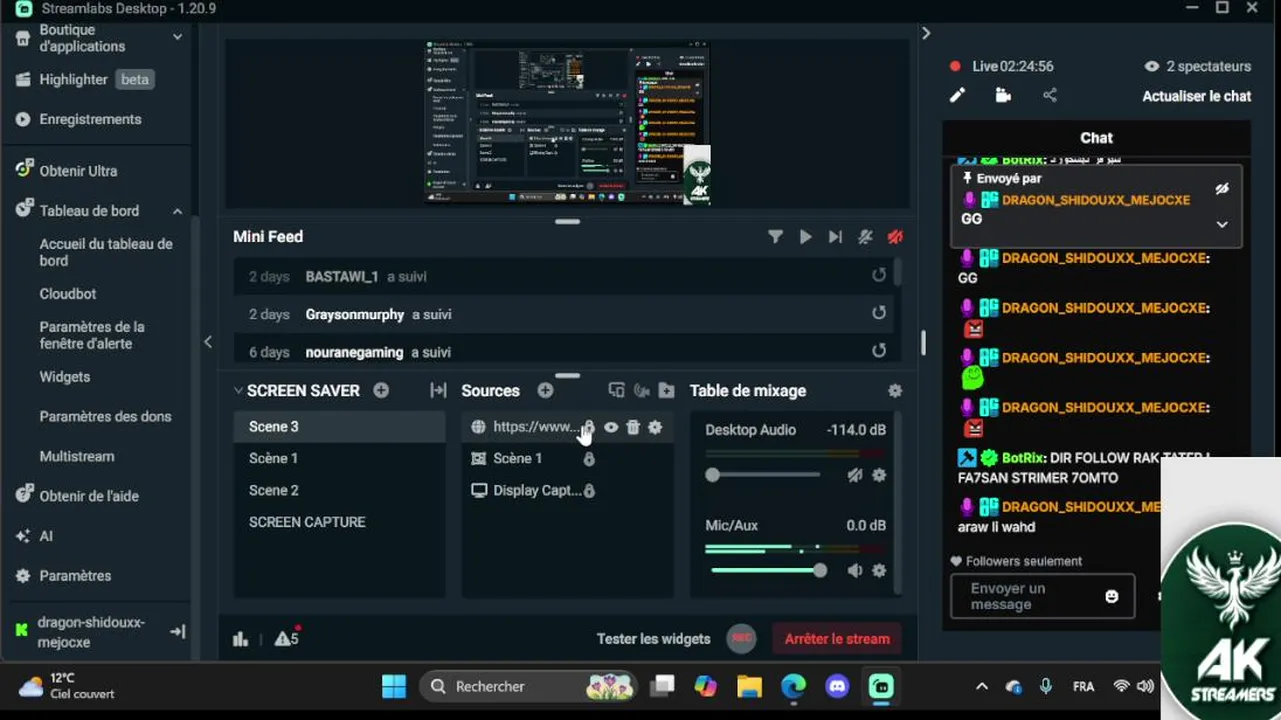Click Arrêter le stream button
Viewport: 1281px width, 720px height.
[x=837, y=639]
